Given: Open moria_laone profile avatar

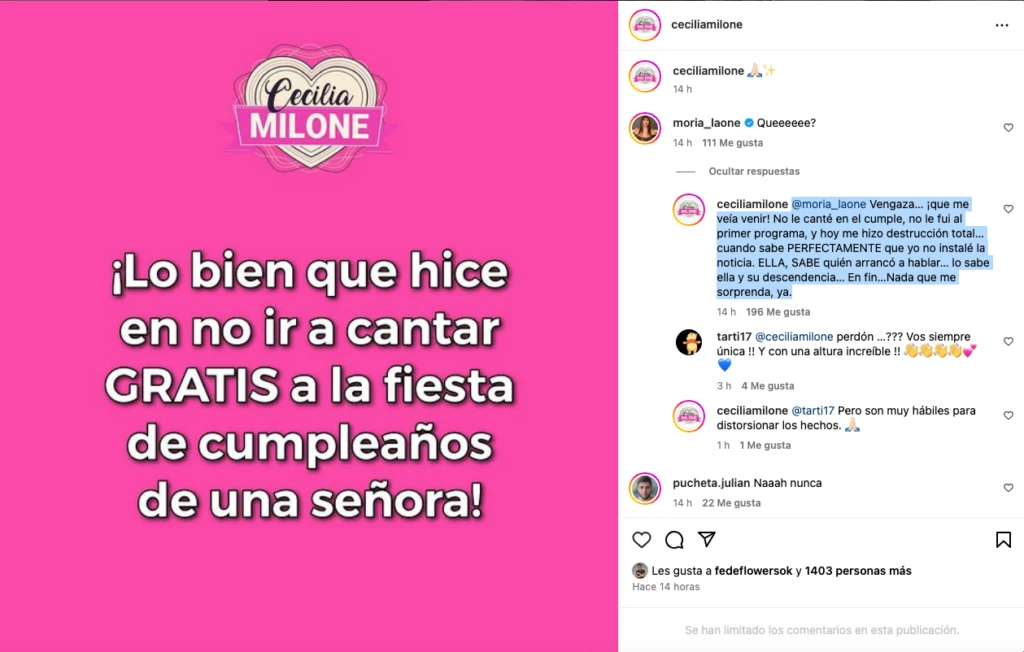Looking at the screenshot, I should pyautogui.click(x=645, y=128).
